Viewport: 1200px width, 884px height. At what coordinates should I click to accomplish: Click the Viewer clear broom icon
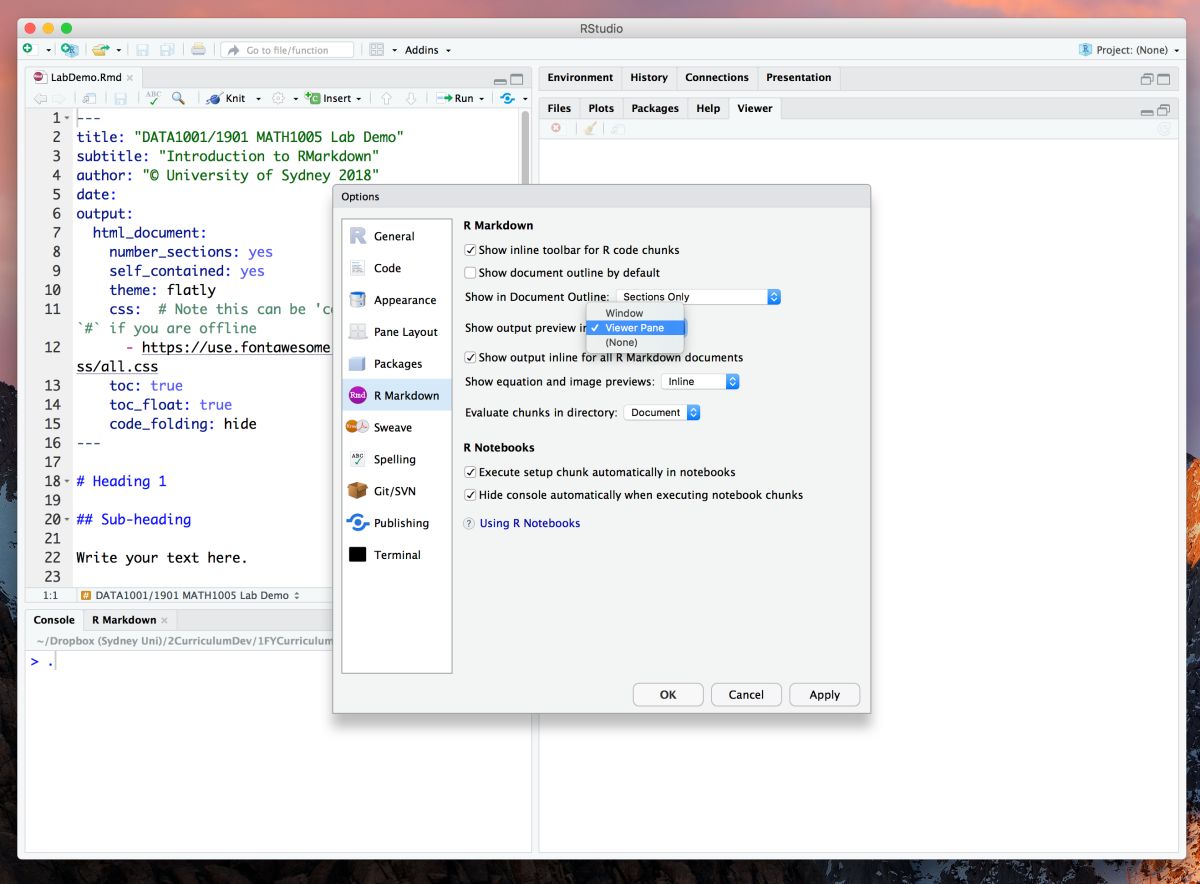(x=591, y=128)
